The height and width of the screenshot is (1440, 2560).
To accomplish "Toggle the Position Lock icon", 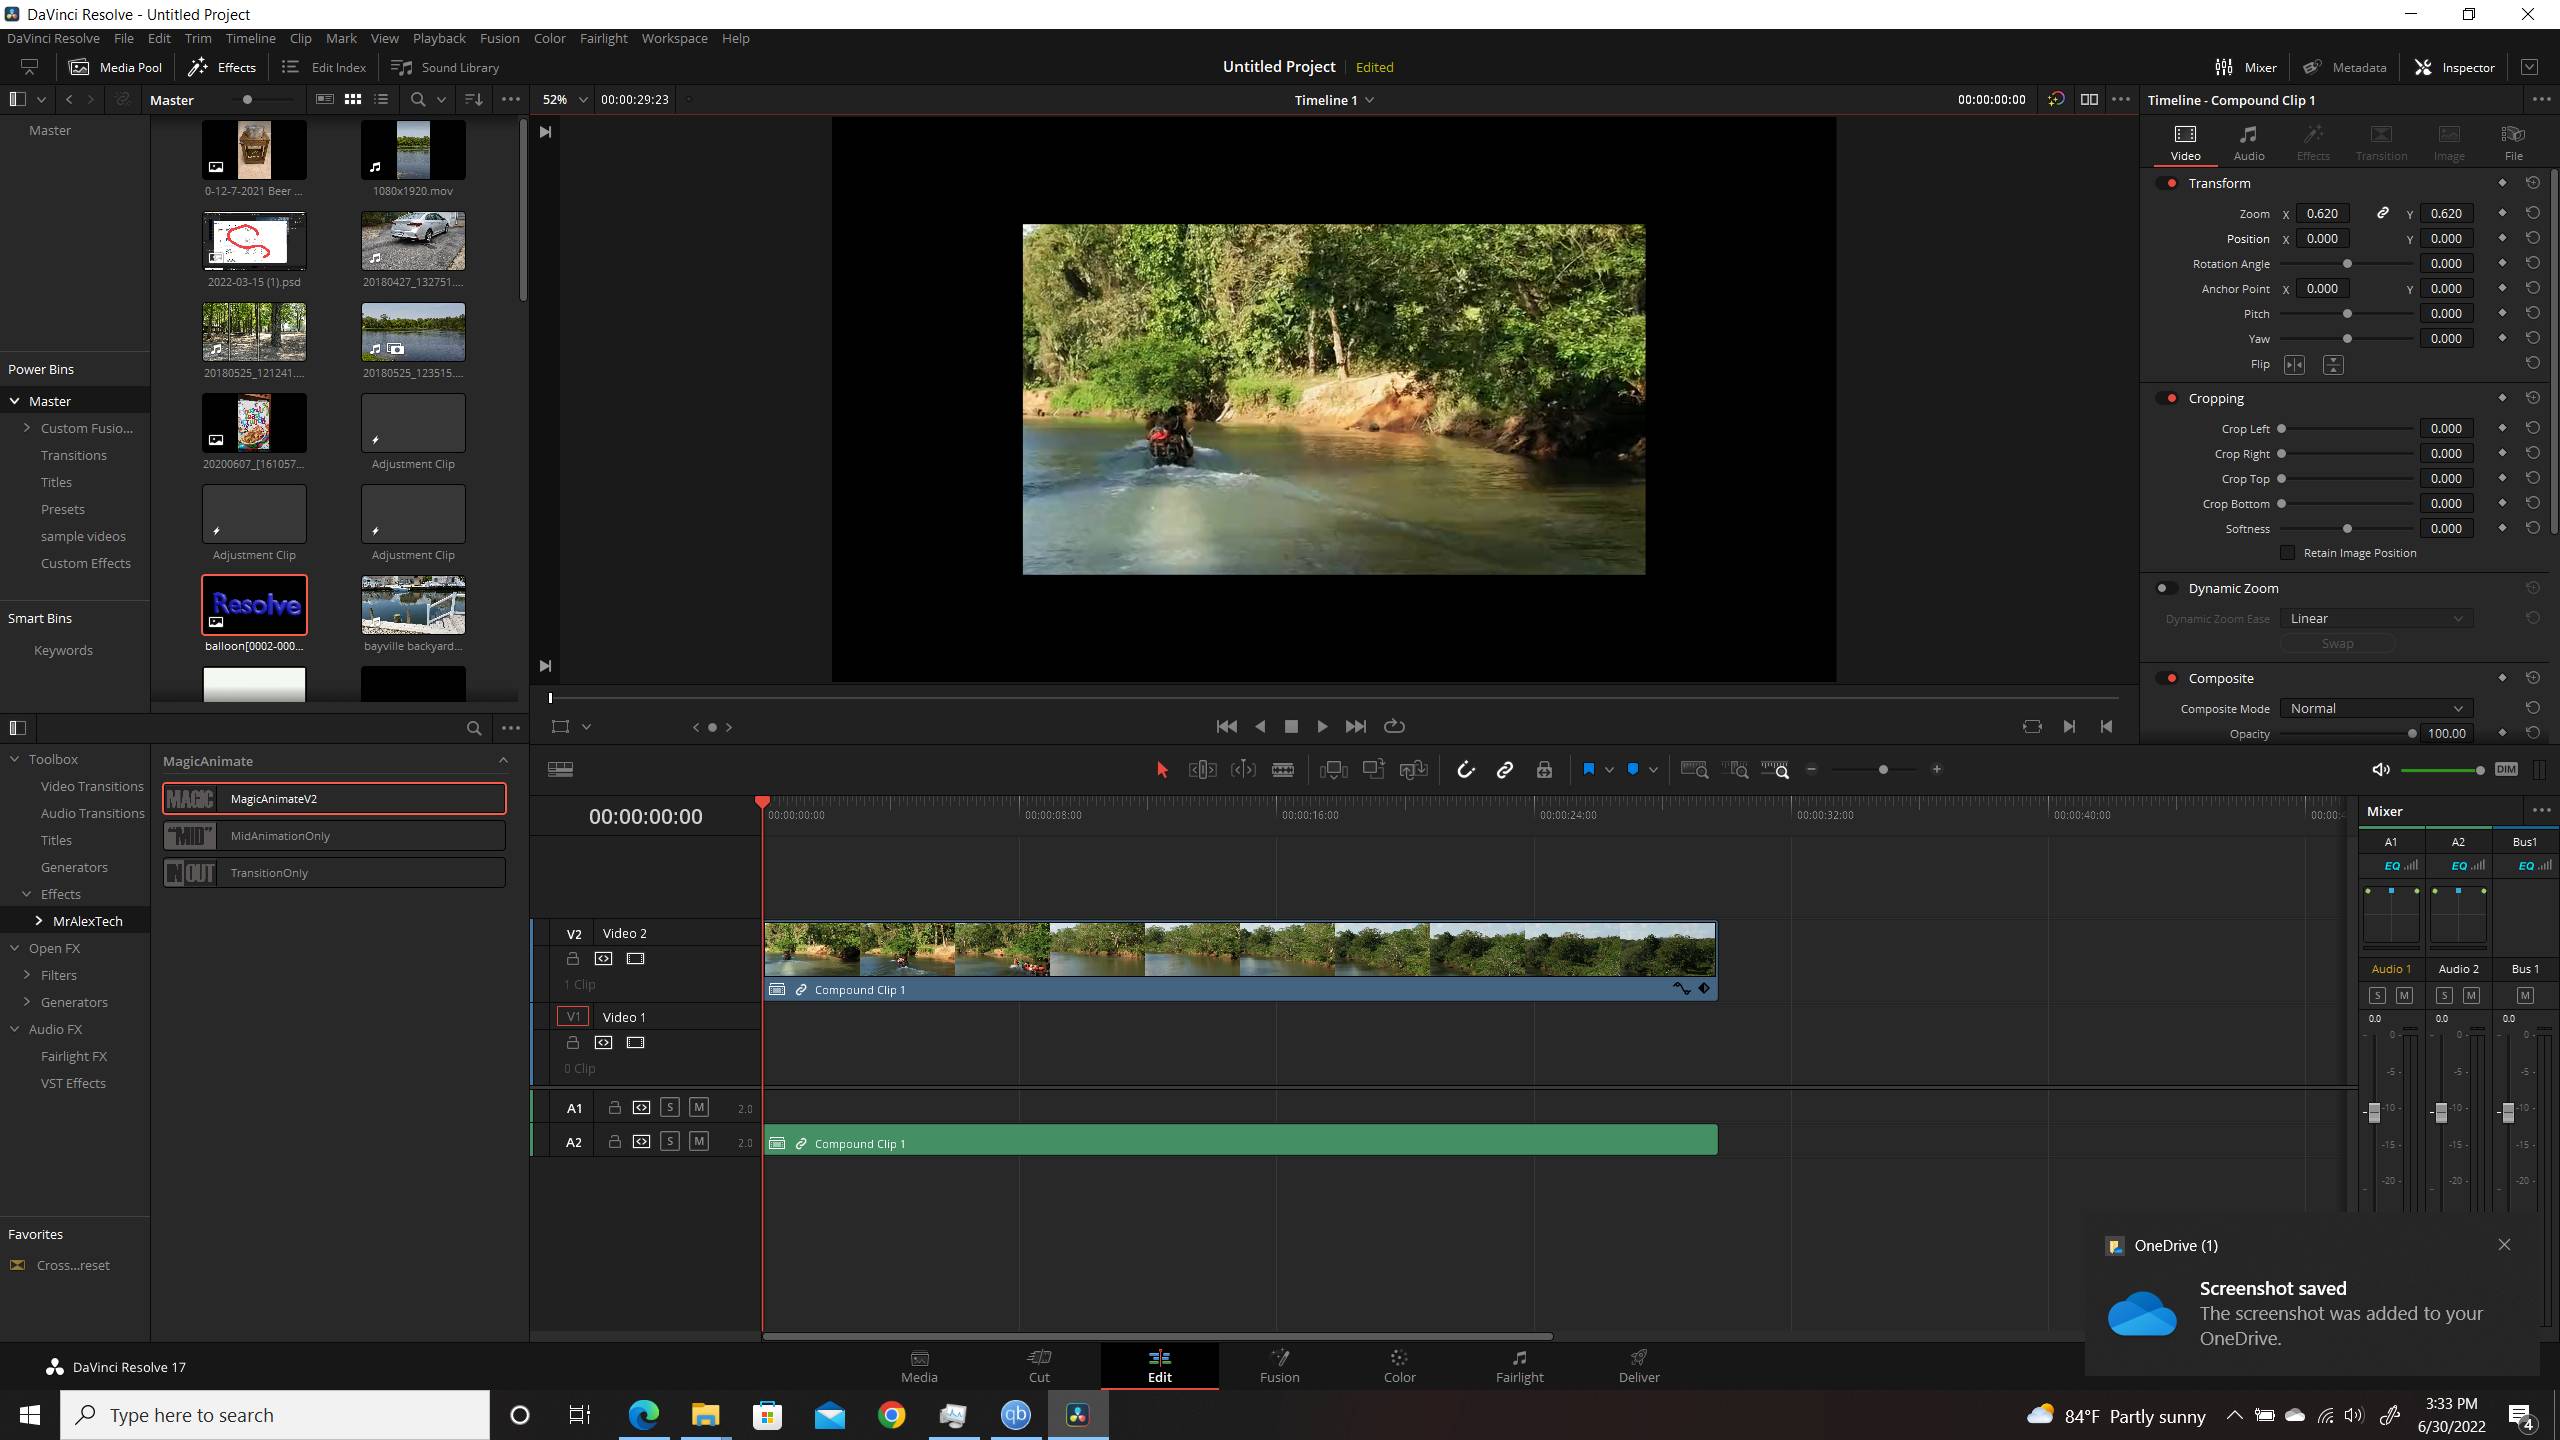I will [1544, 769].
